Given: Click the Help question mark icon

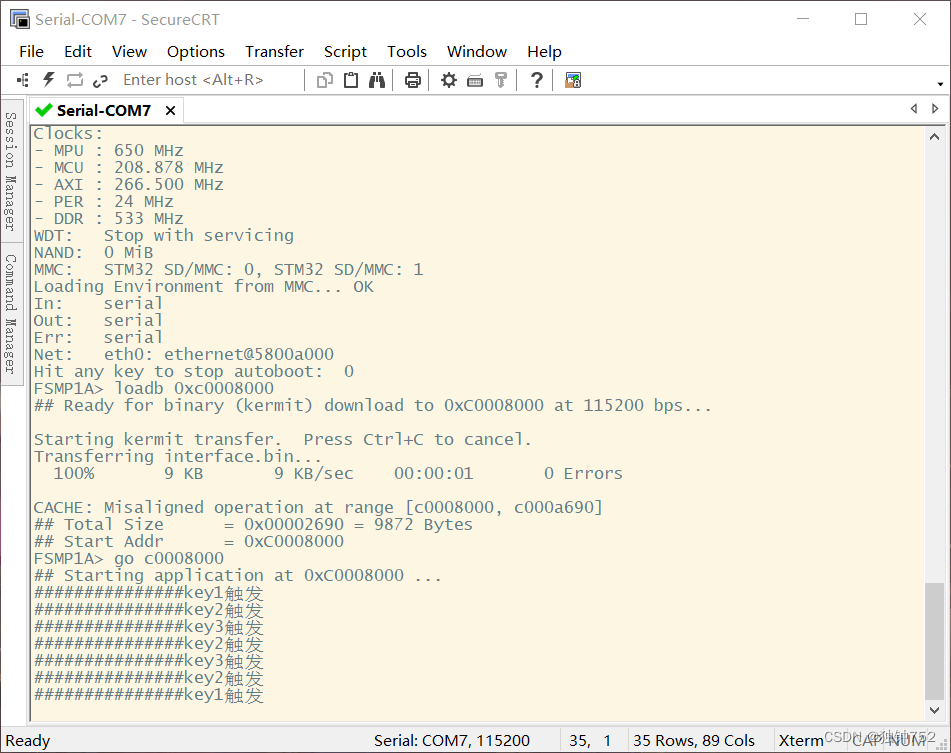Looking at the screenshot, I should click(536, 80).
